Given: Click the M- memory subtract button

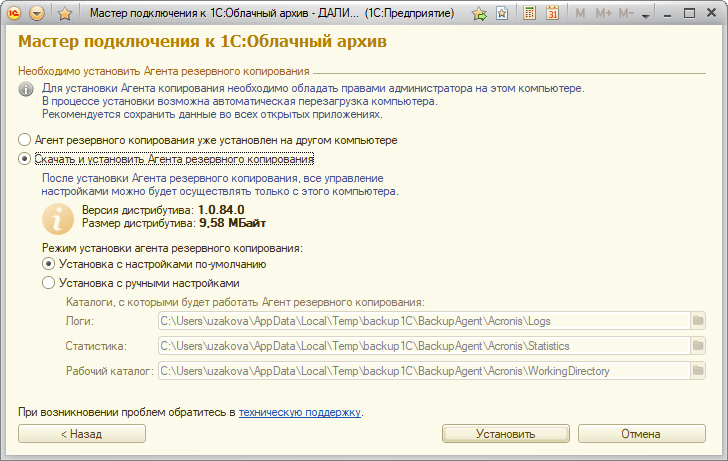Looking at the screenshot, I should (x=626, y=13).
